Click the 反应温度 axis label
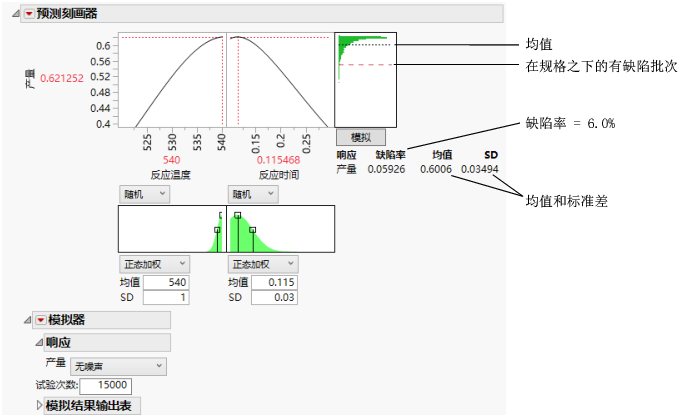 (170, 175)
